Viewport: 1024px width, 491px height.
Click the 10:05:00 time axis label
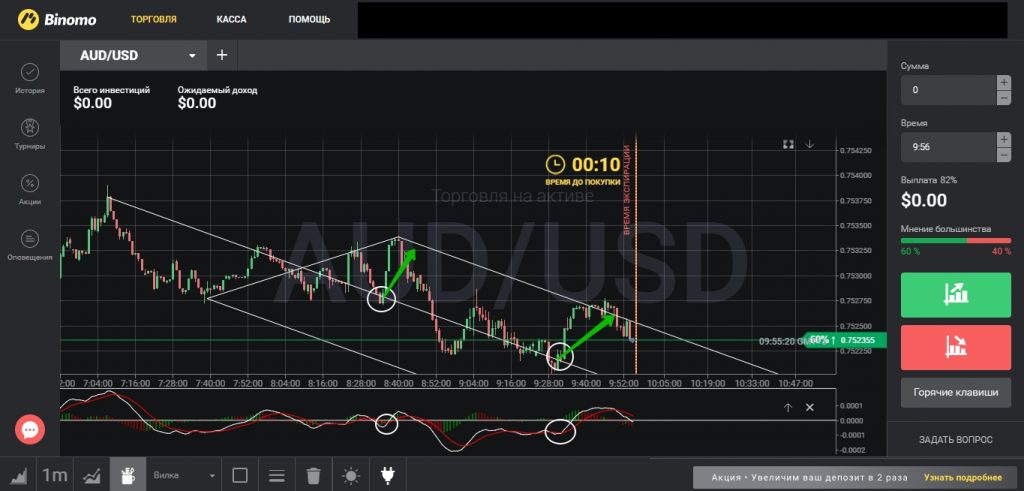[x=667, y=383]
